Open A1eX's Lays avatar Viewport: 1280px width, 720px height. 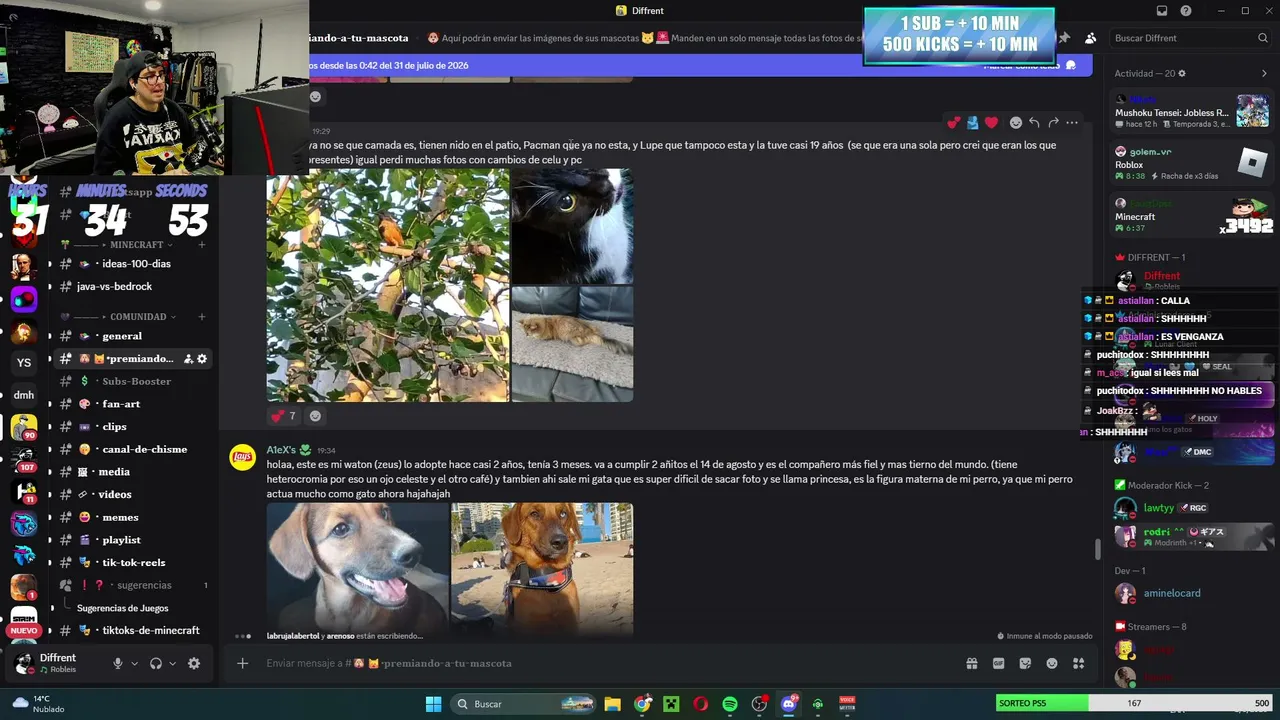click(242, 457)
